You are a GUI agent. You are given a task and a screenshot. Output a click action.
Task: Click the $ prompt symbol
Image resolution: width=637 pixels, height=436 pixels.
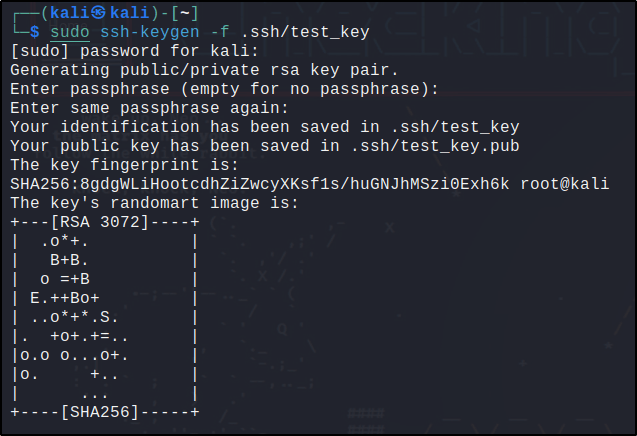click(x=35, y=32)
